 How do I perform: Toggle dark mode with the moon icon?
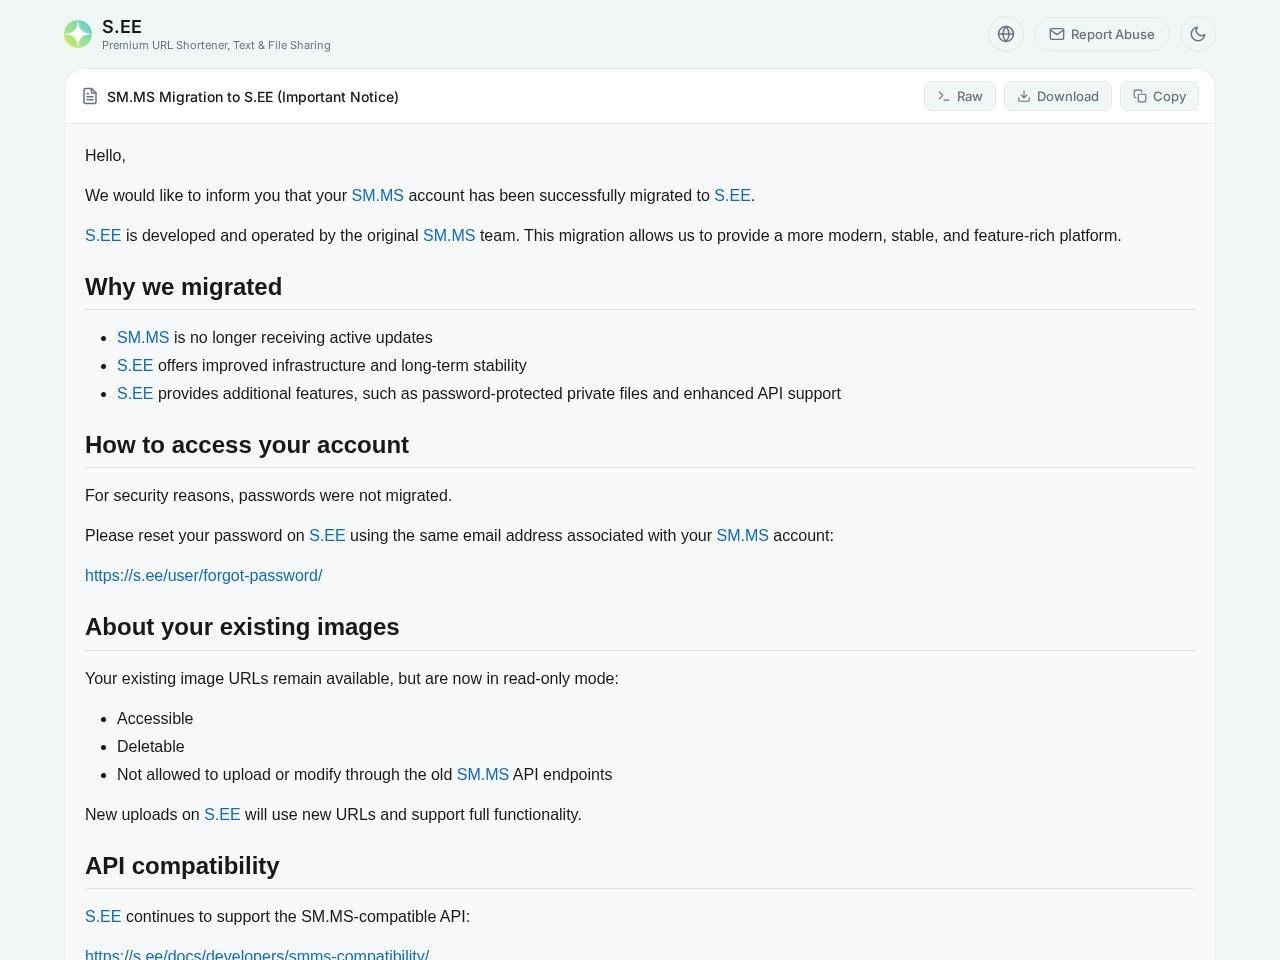1198,34
